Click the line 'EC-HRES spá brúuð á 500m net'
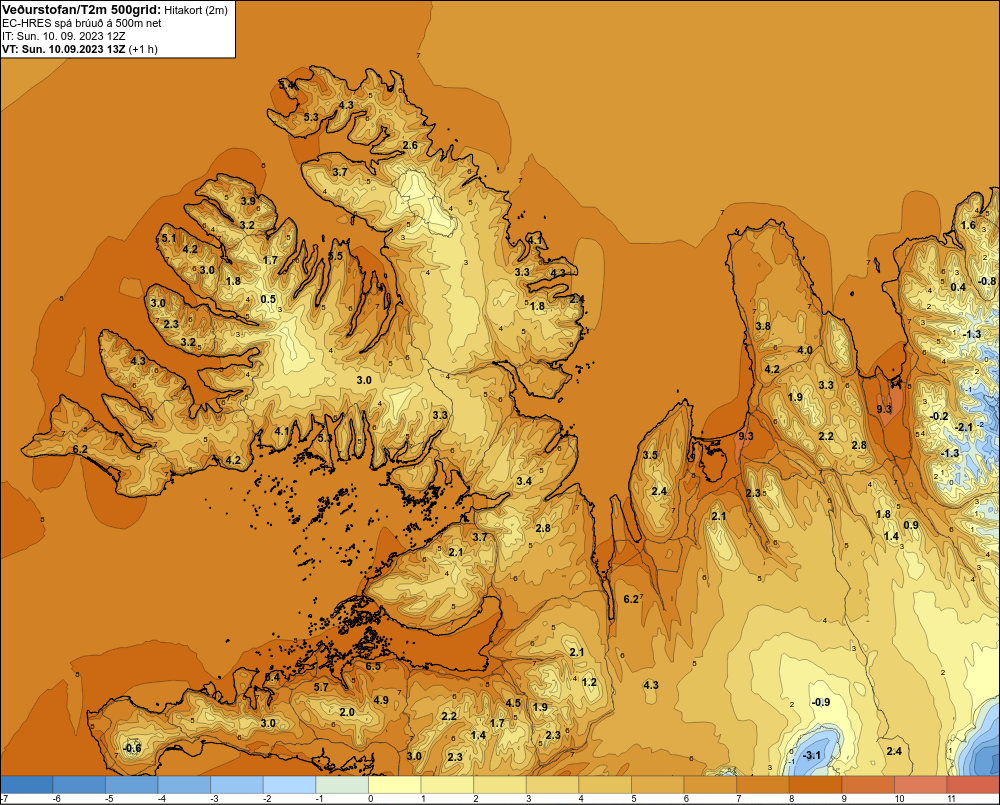 tap(82, 23)
